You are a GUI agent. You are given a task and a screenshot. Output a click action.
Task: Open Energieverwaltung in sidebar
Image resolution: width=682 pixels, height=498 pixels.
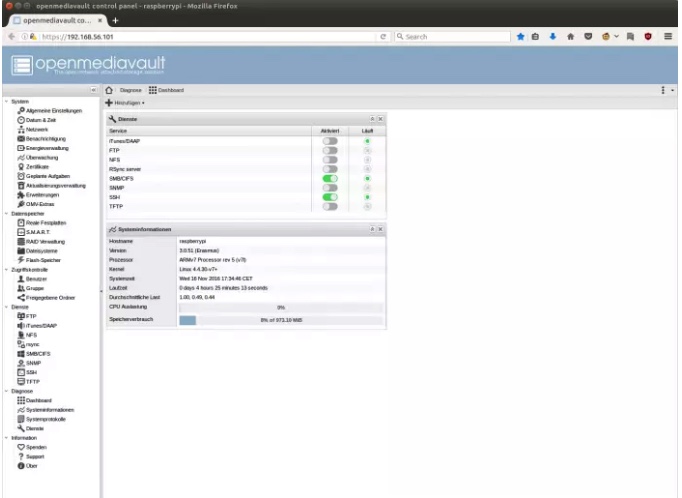tap(43, 148)
